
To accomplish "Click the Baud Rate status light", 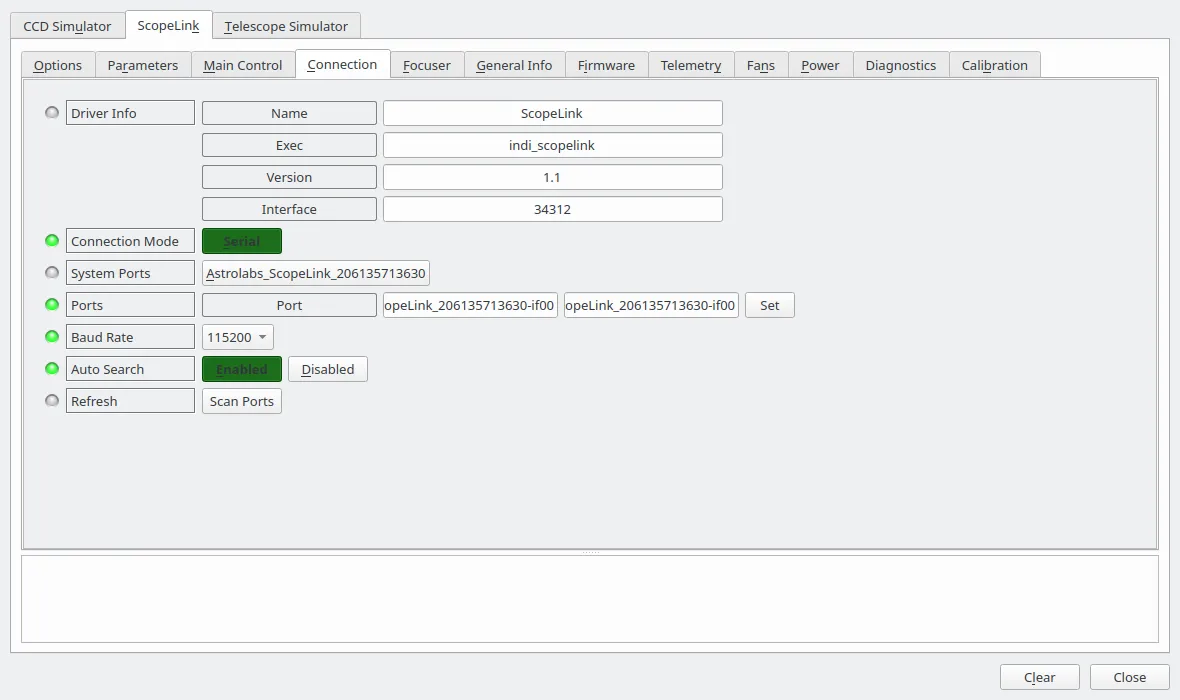I will [x=52, y=336].
